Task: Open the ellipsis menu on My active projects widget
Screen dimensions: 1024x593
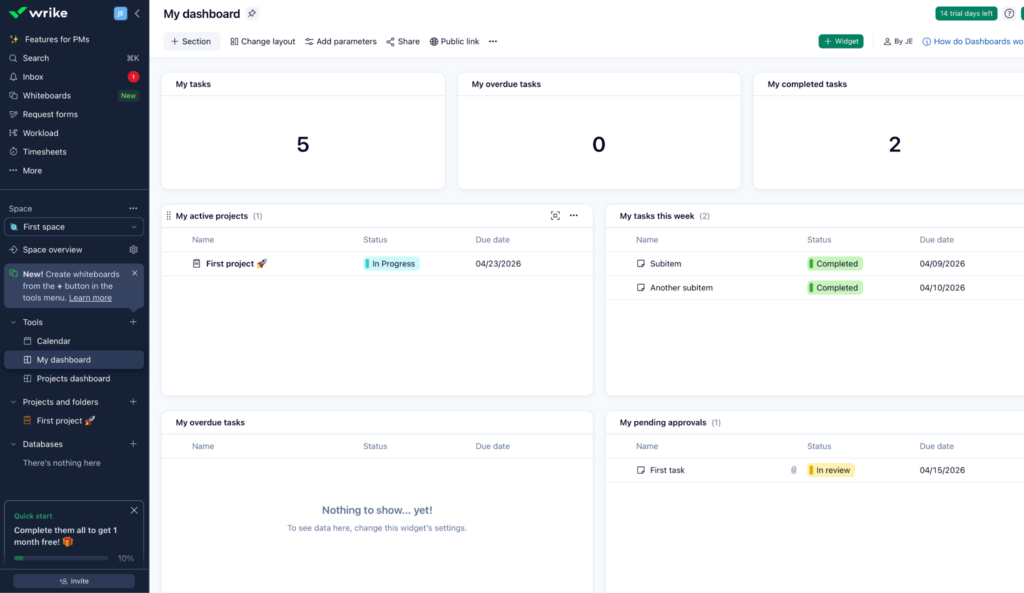Action: pyautogui.click(x=573, y=215)
